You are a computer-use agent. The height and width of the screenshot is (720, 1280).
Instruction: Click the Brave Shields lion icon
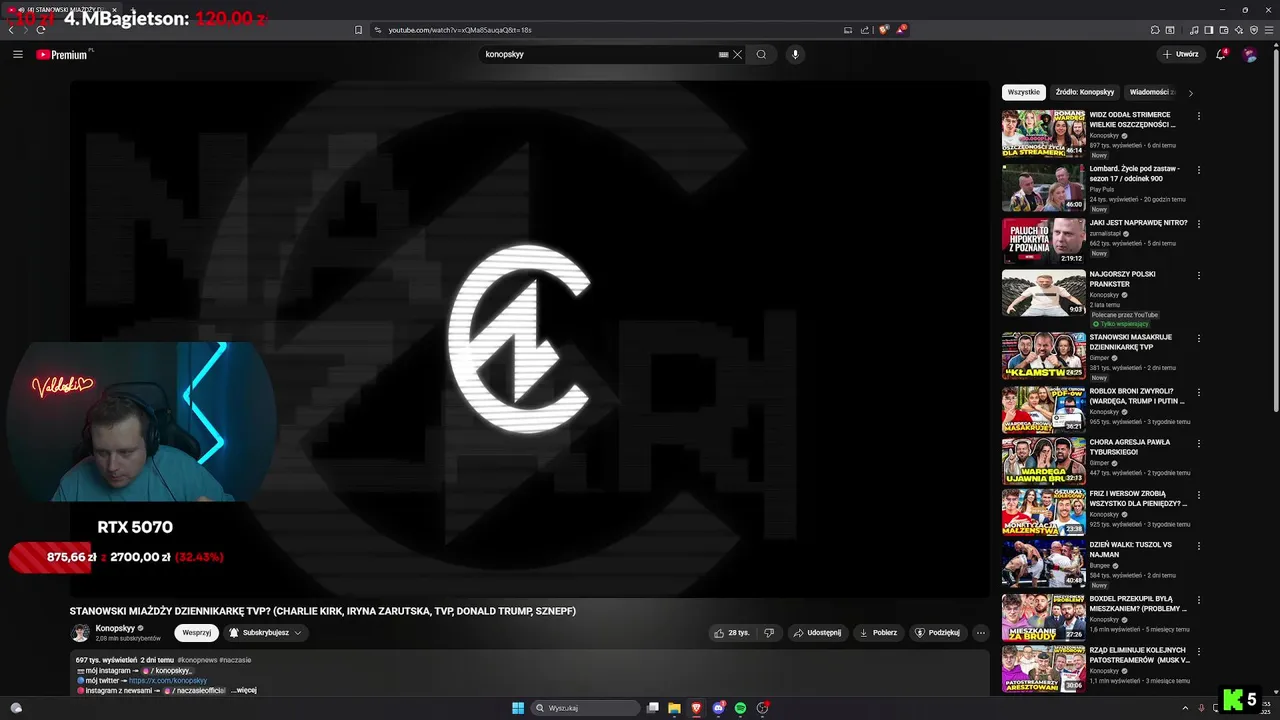(883, 30)
